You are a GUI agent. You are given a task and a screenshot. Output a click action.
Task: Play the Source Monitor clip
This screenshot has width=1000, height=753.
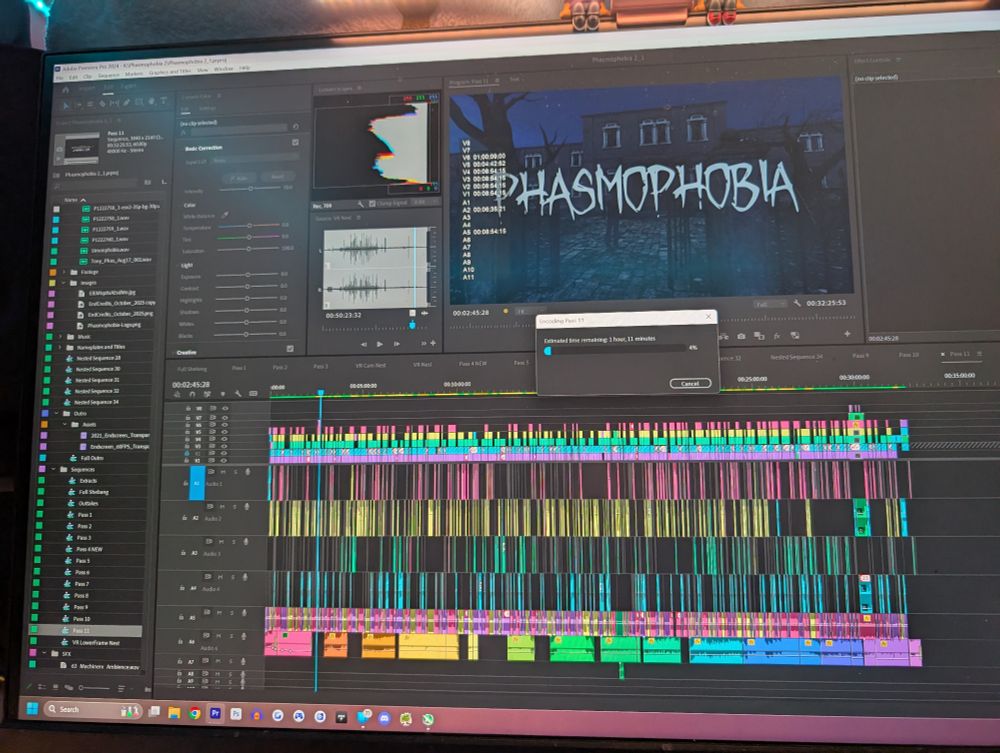coord(379,344)
